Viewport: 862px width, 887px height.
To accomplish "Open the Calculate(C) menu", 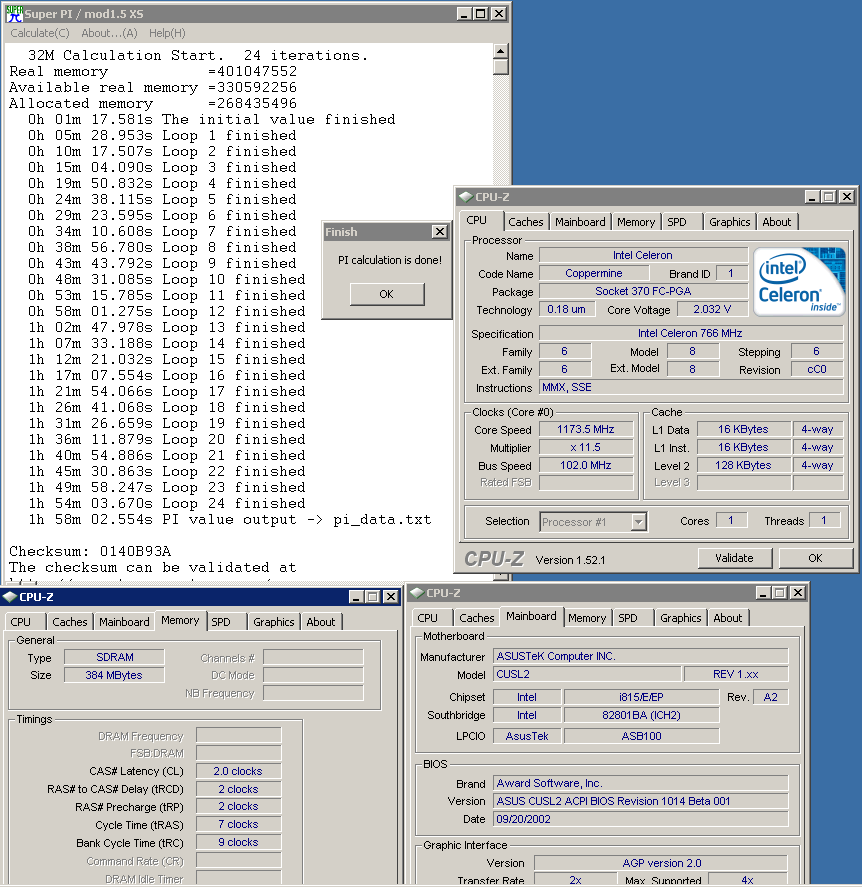I will [40, 33].
